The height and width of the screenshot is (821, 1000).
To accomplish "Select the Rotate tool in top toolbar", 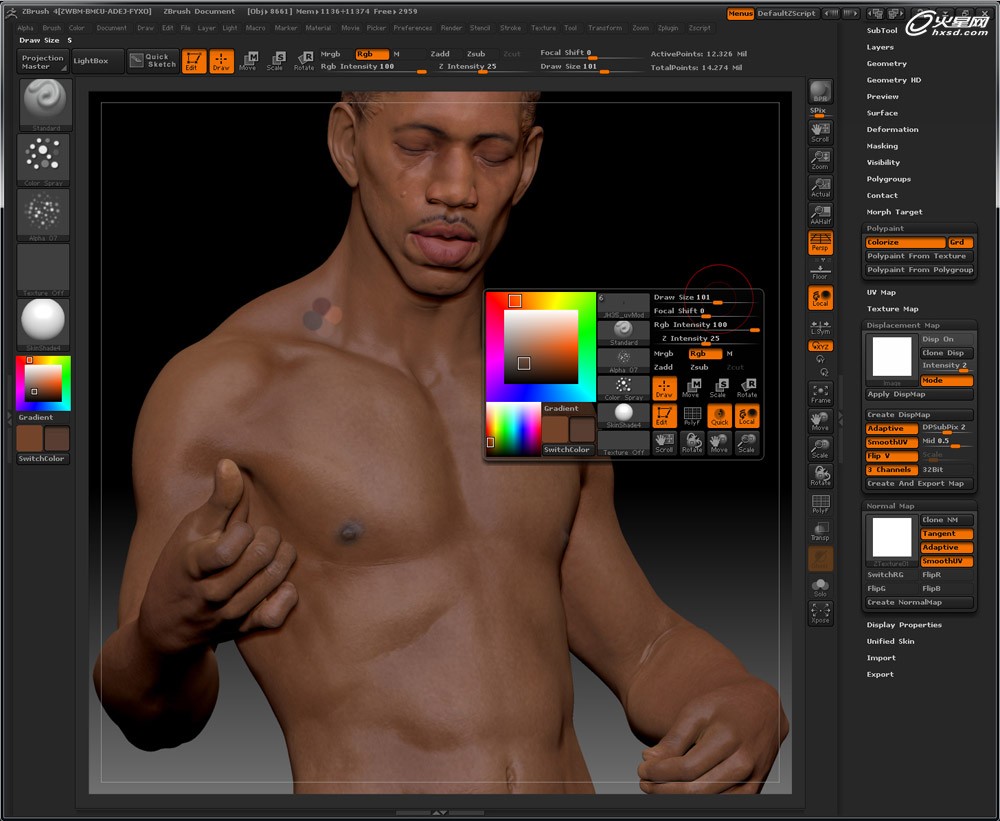I will 304,61.
